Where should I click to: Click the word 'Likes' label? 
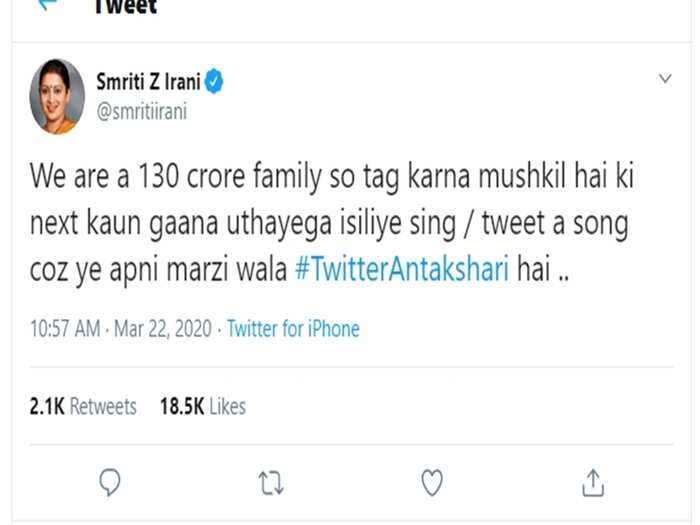click(227, 406)
